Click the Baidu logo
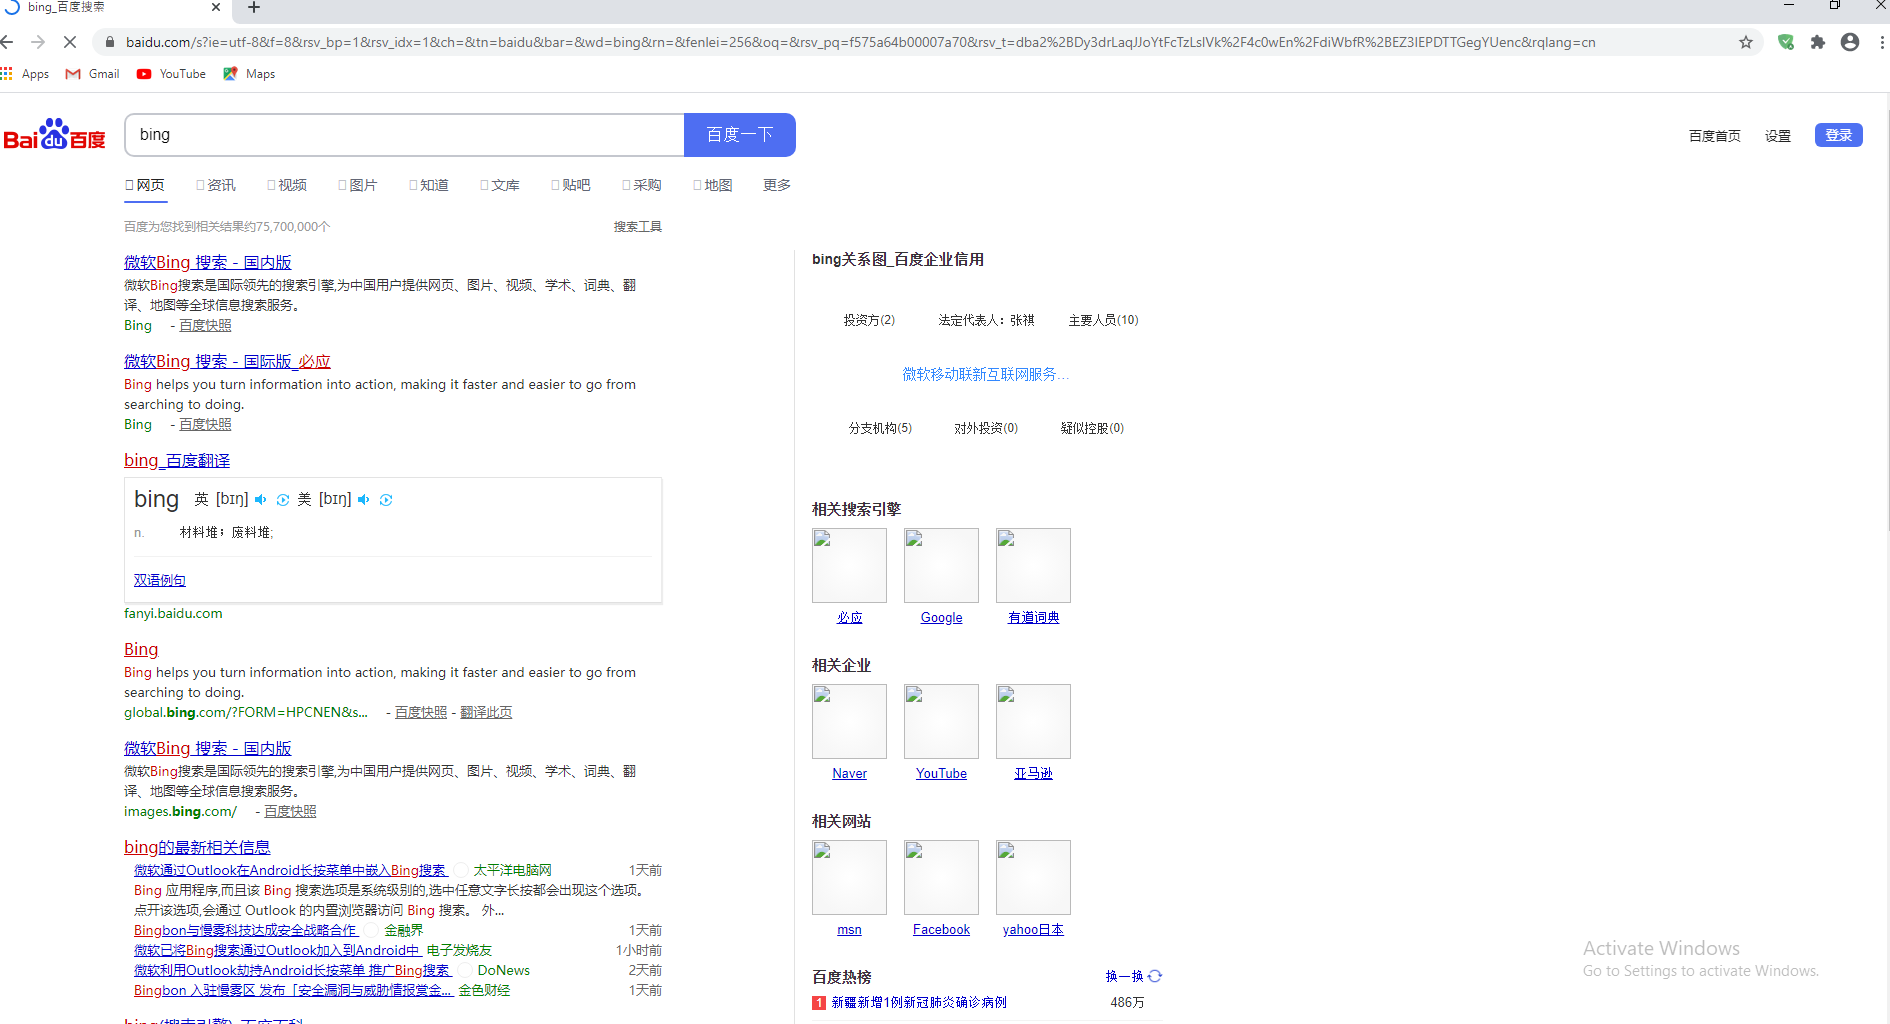 [55, 135]
